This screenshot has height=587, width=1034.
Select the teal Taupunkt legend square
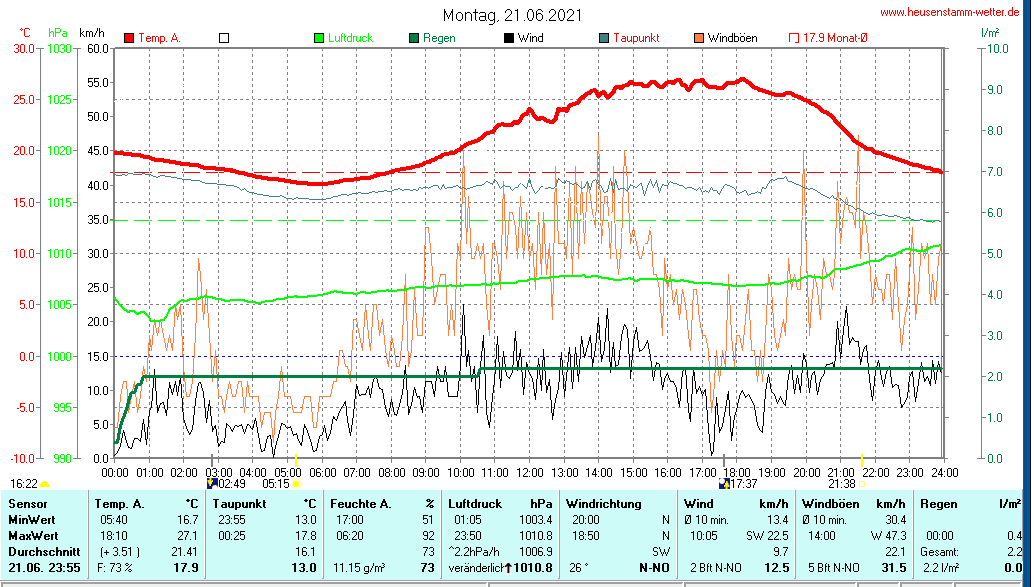click(604, 38)
